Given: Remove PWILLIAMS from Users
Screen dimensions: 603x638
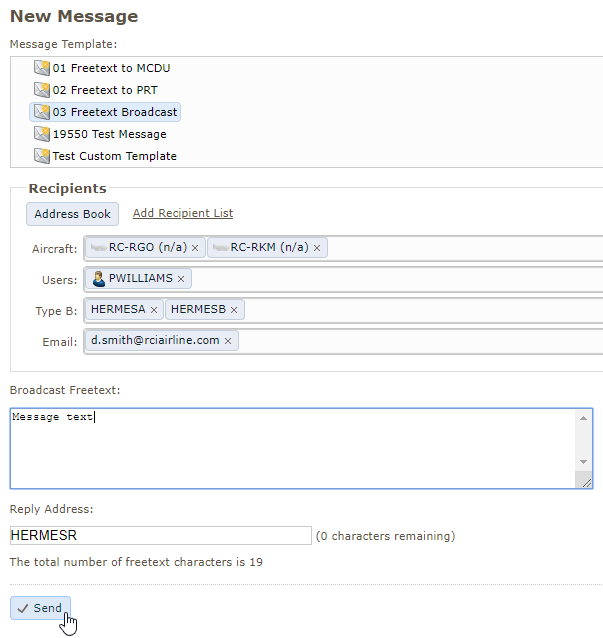Looking at the screenshot, I should coord(181,279).
